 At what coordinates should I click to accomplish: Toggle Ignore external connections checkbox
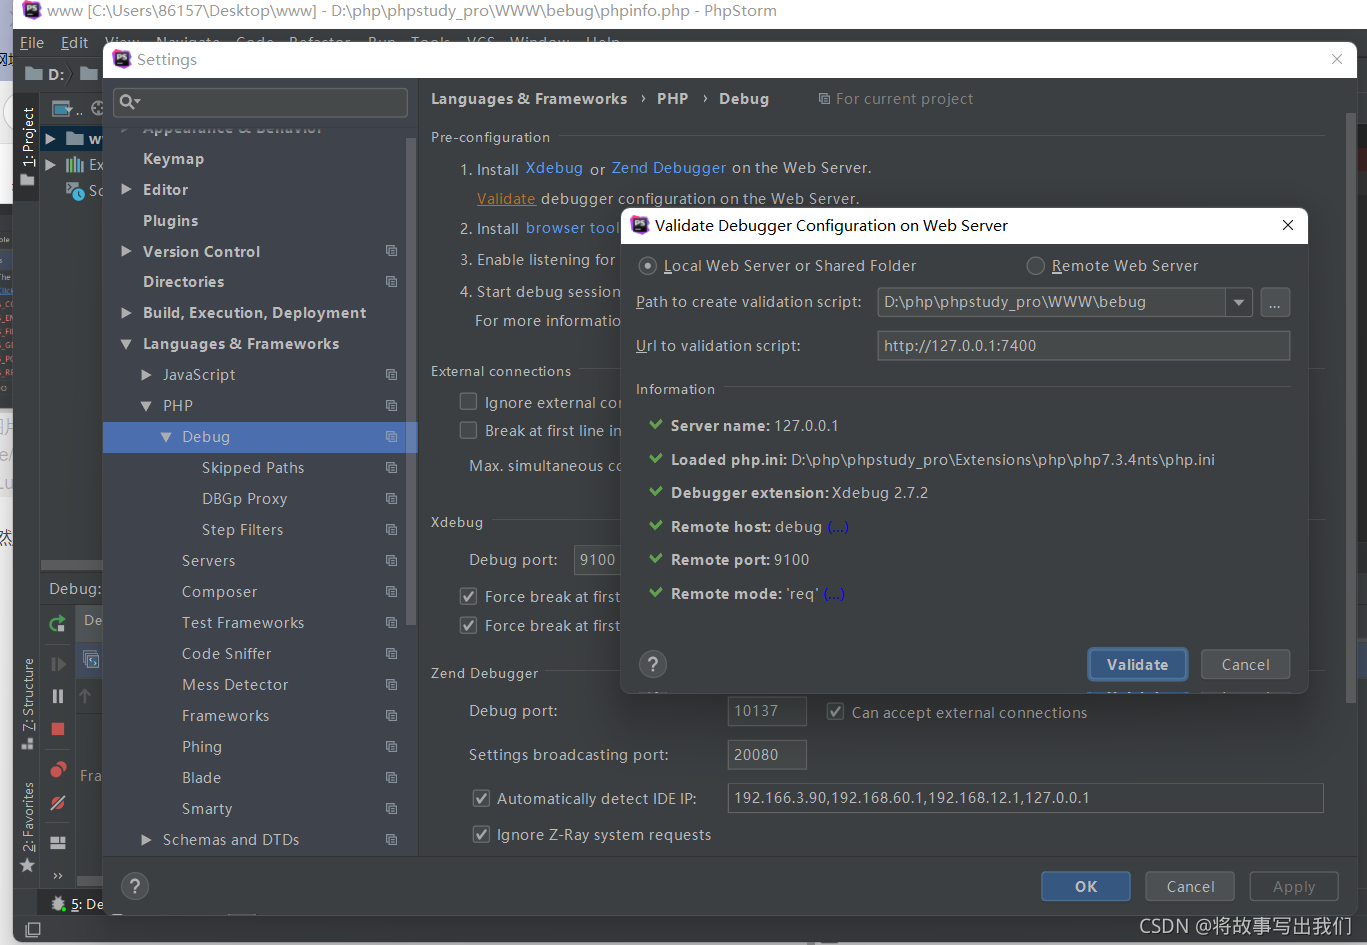coord(468,402)
